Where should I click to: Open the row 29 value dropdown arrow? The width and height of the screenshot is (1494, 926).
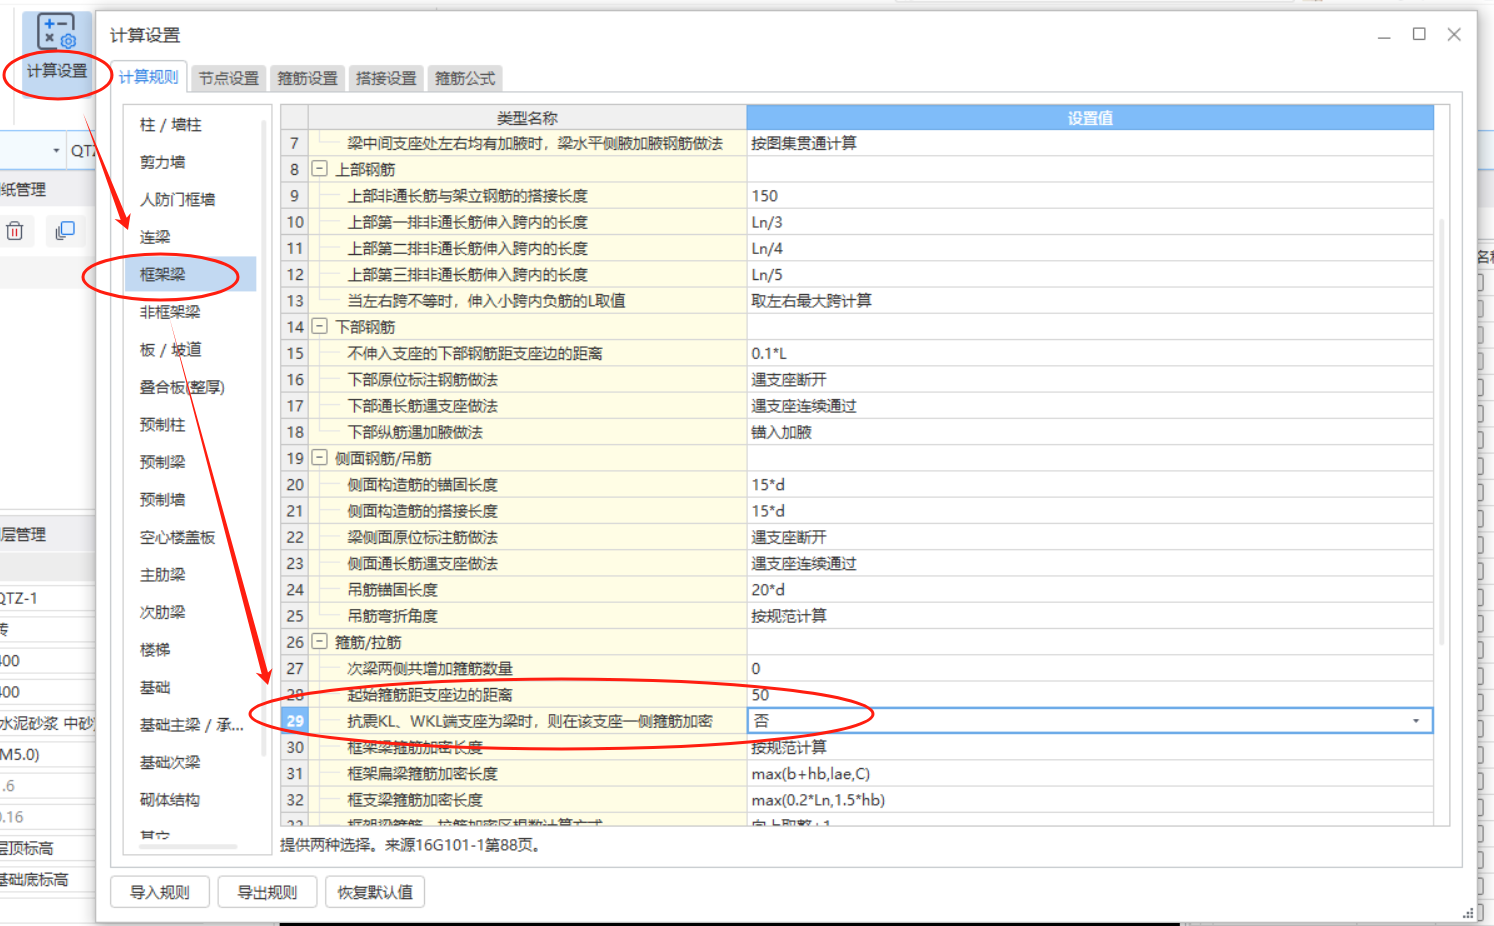pyautogui.click(x=1416, y=721)
